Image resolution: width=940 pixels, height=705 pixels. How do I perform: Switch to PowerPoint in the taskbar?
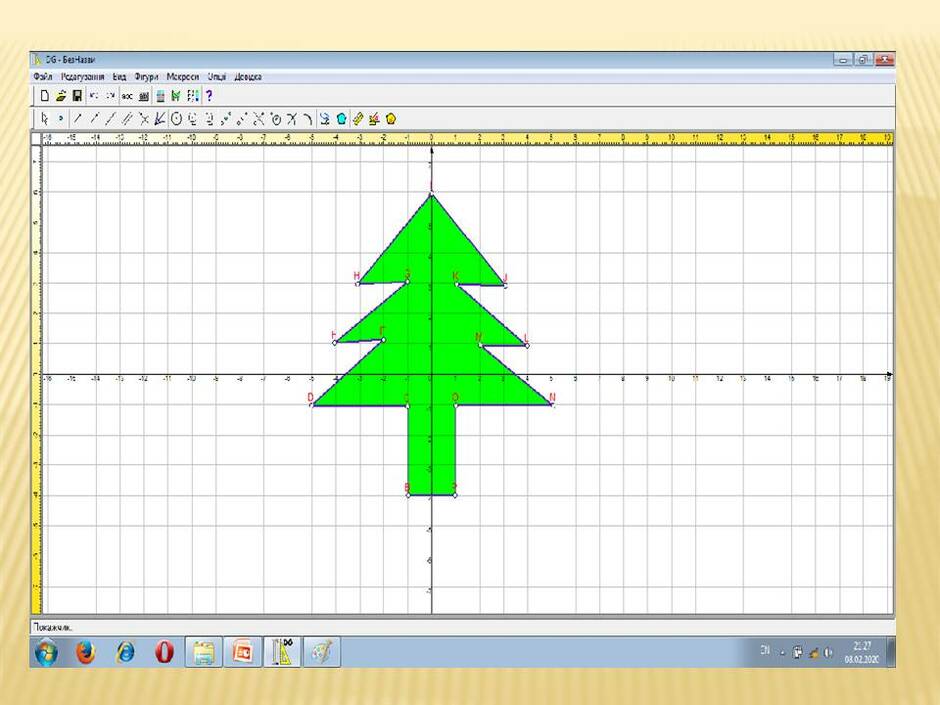click(243, 652)
